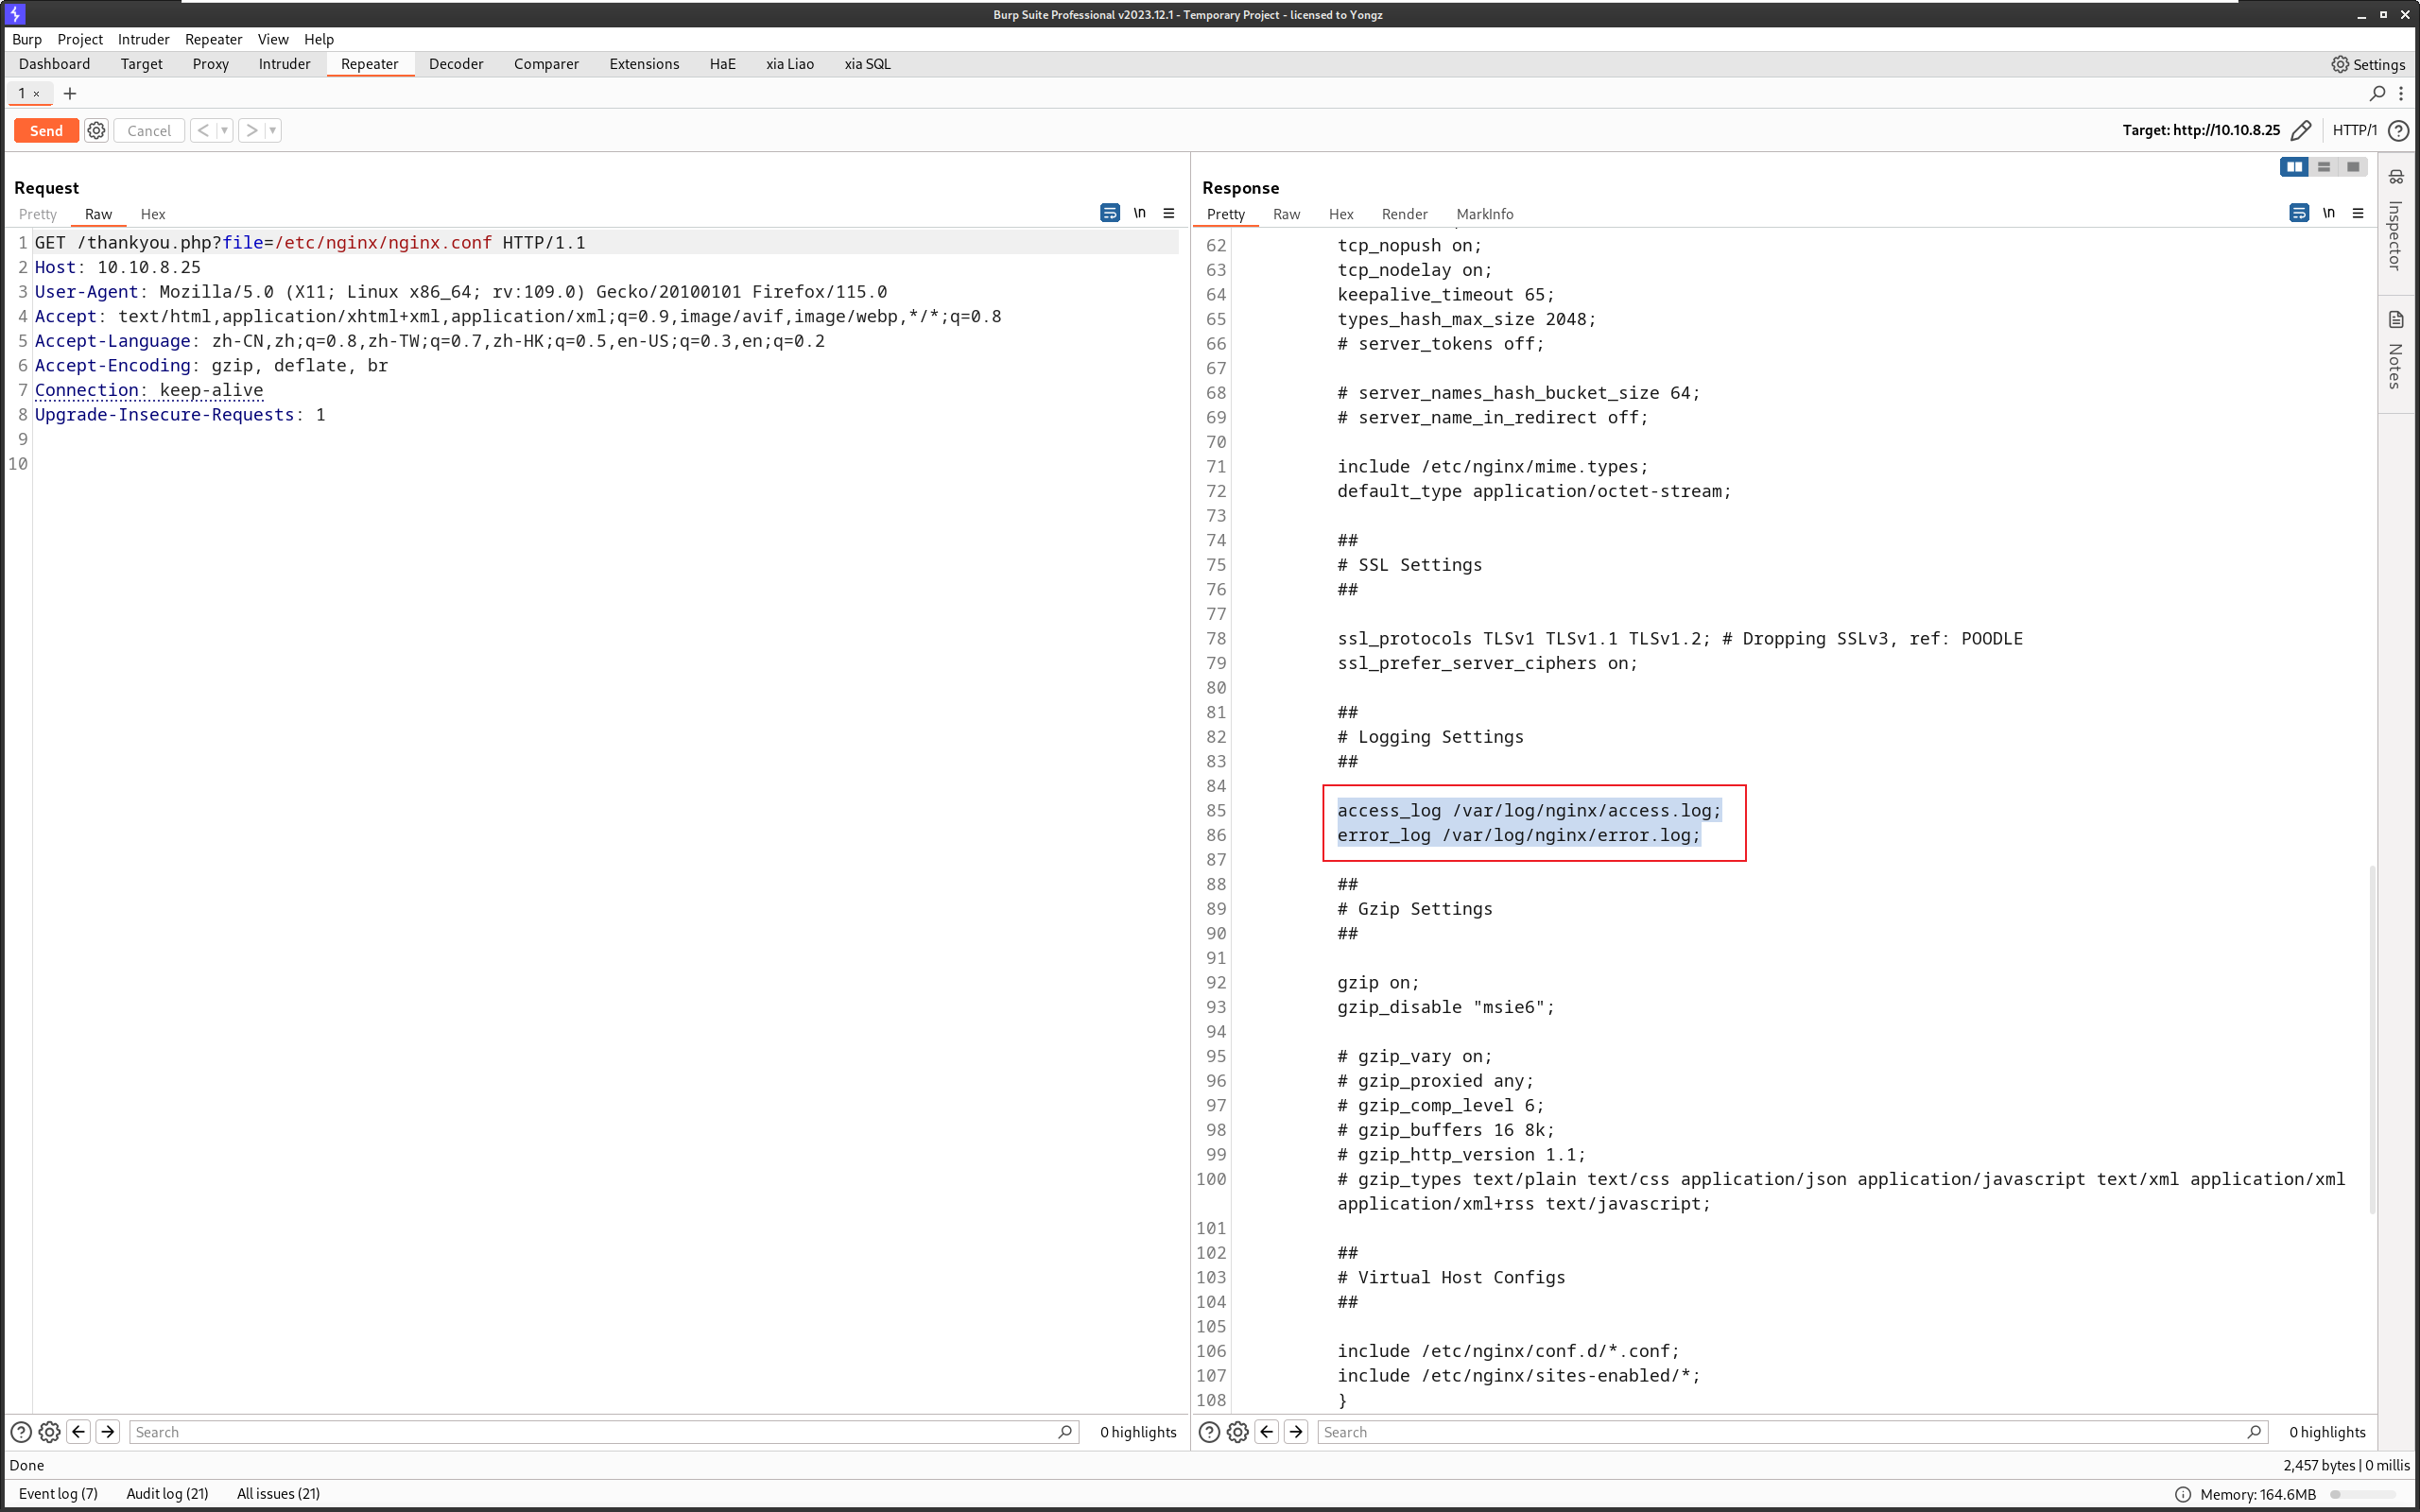Toggle request line wrap icon
2420x1512 pixels.
coord(1110,214)
